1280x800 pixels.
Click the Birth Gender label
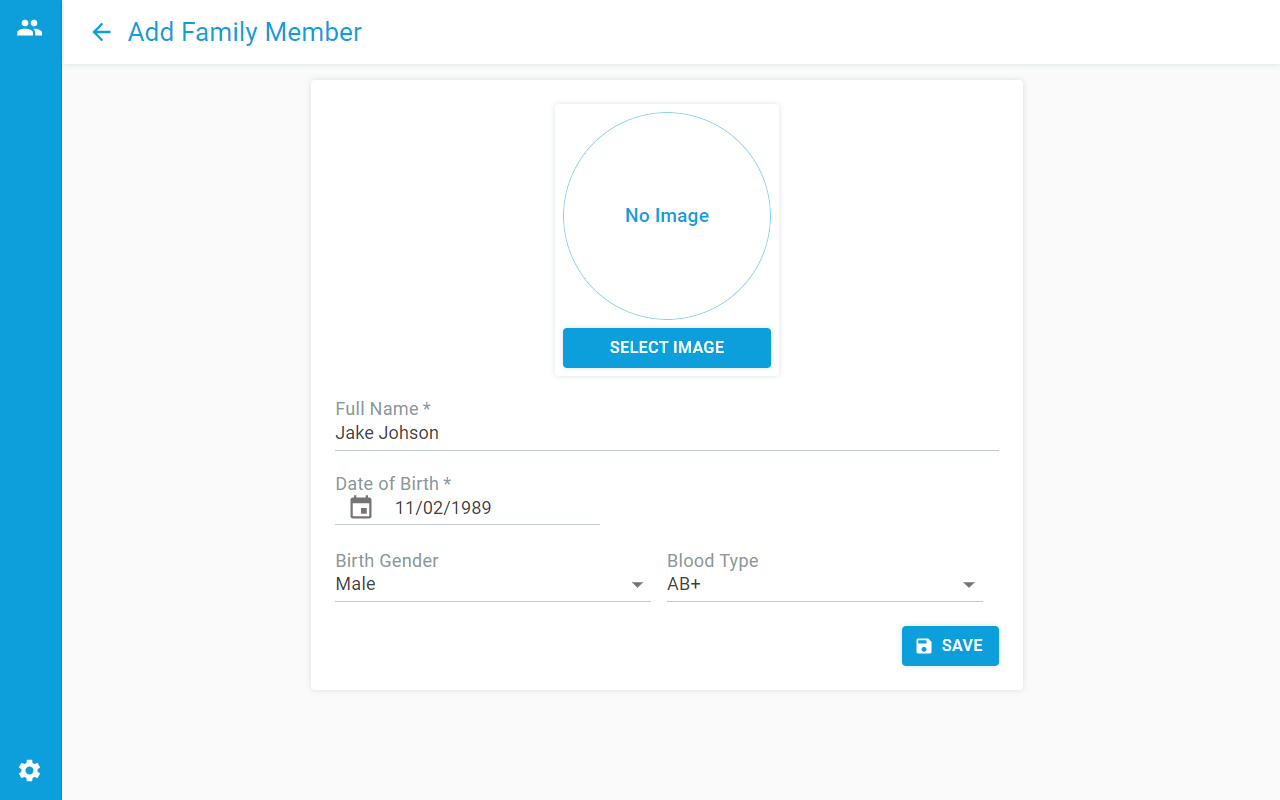click(387, 561)
